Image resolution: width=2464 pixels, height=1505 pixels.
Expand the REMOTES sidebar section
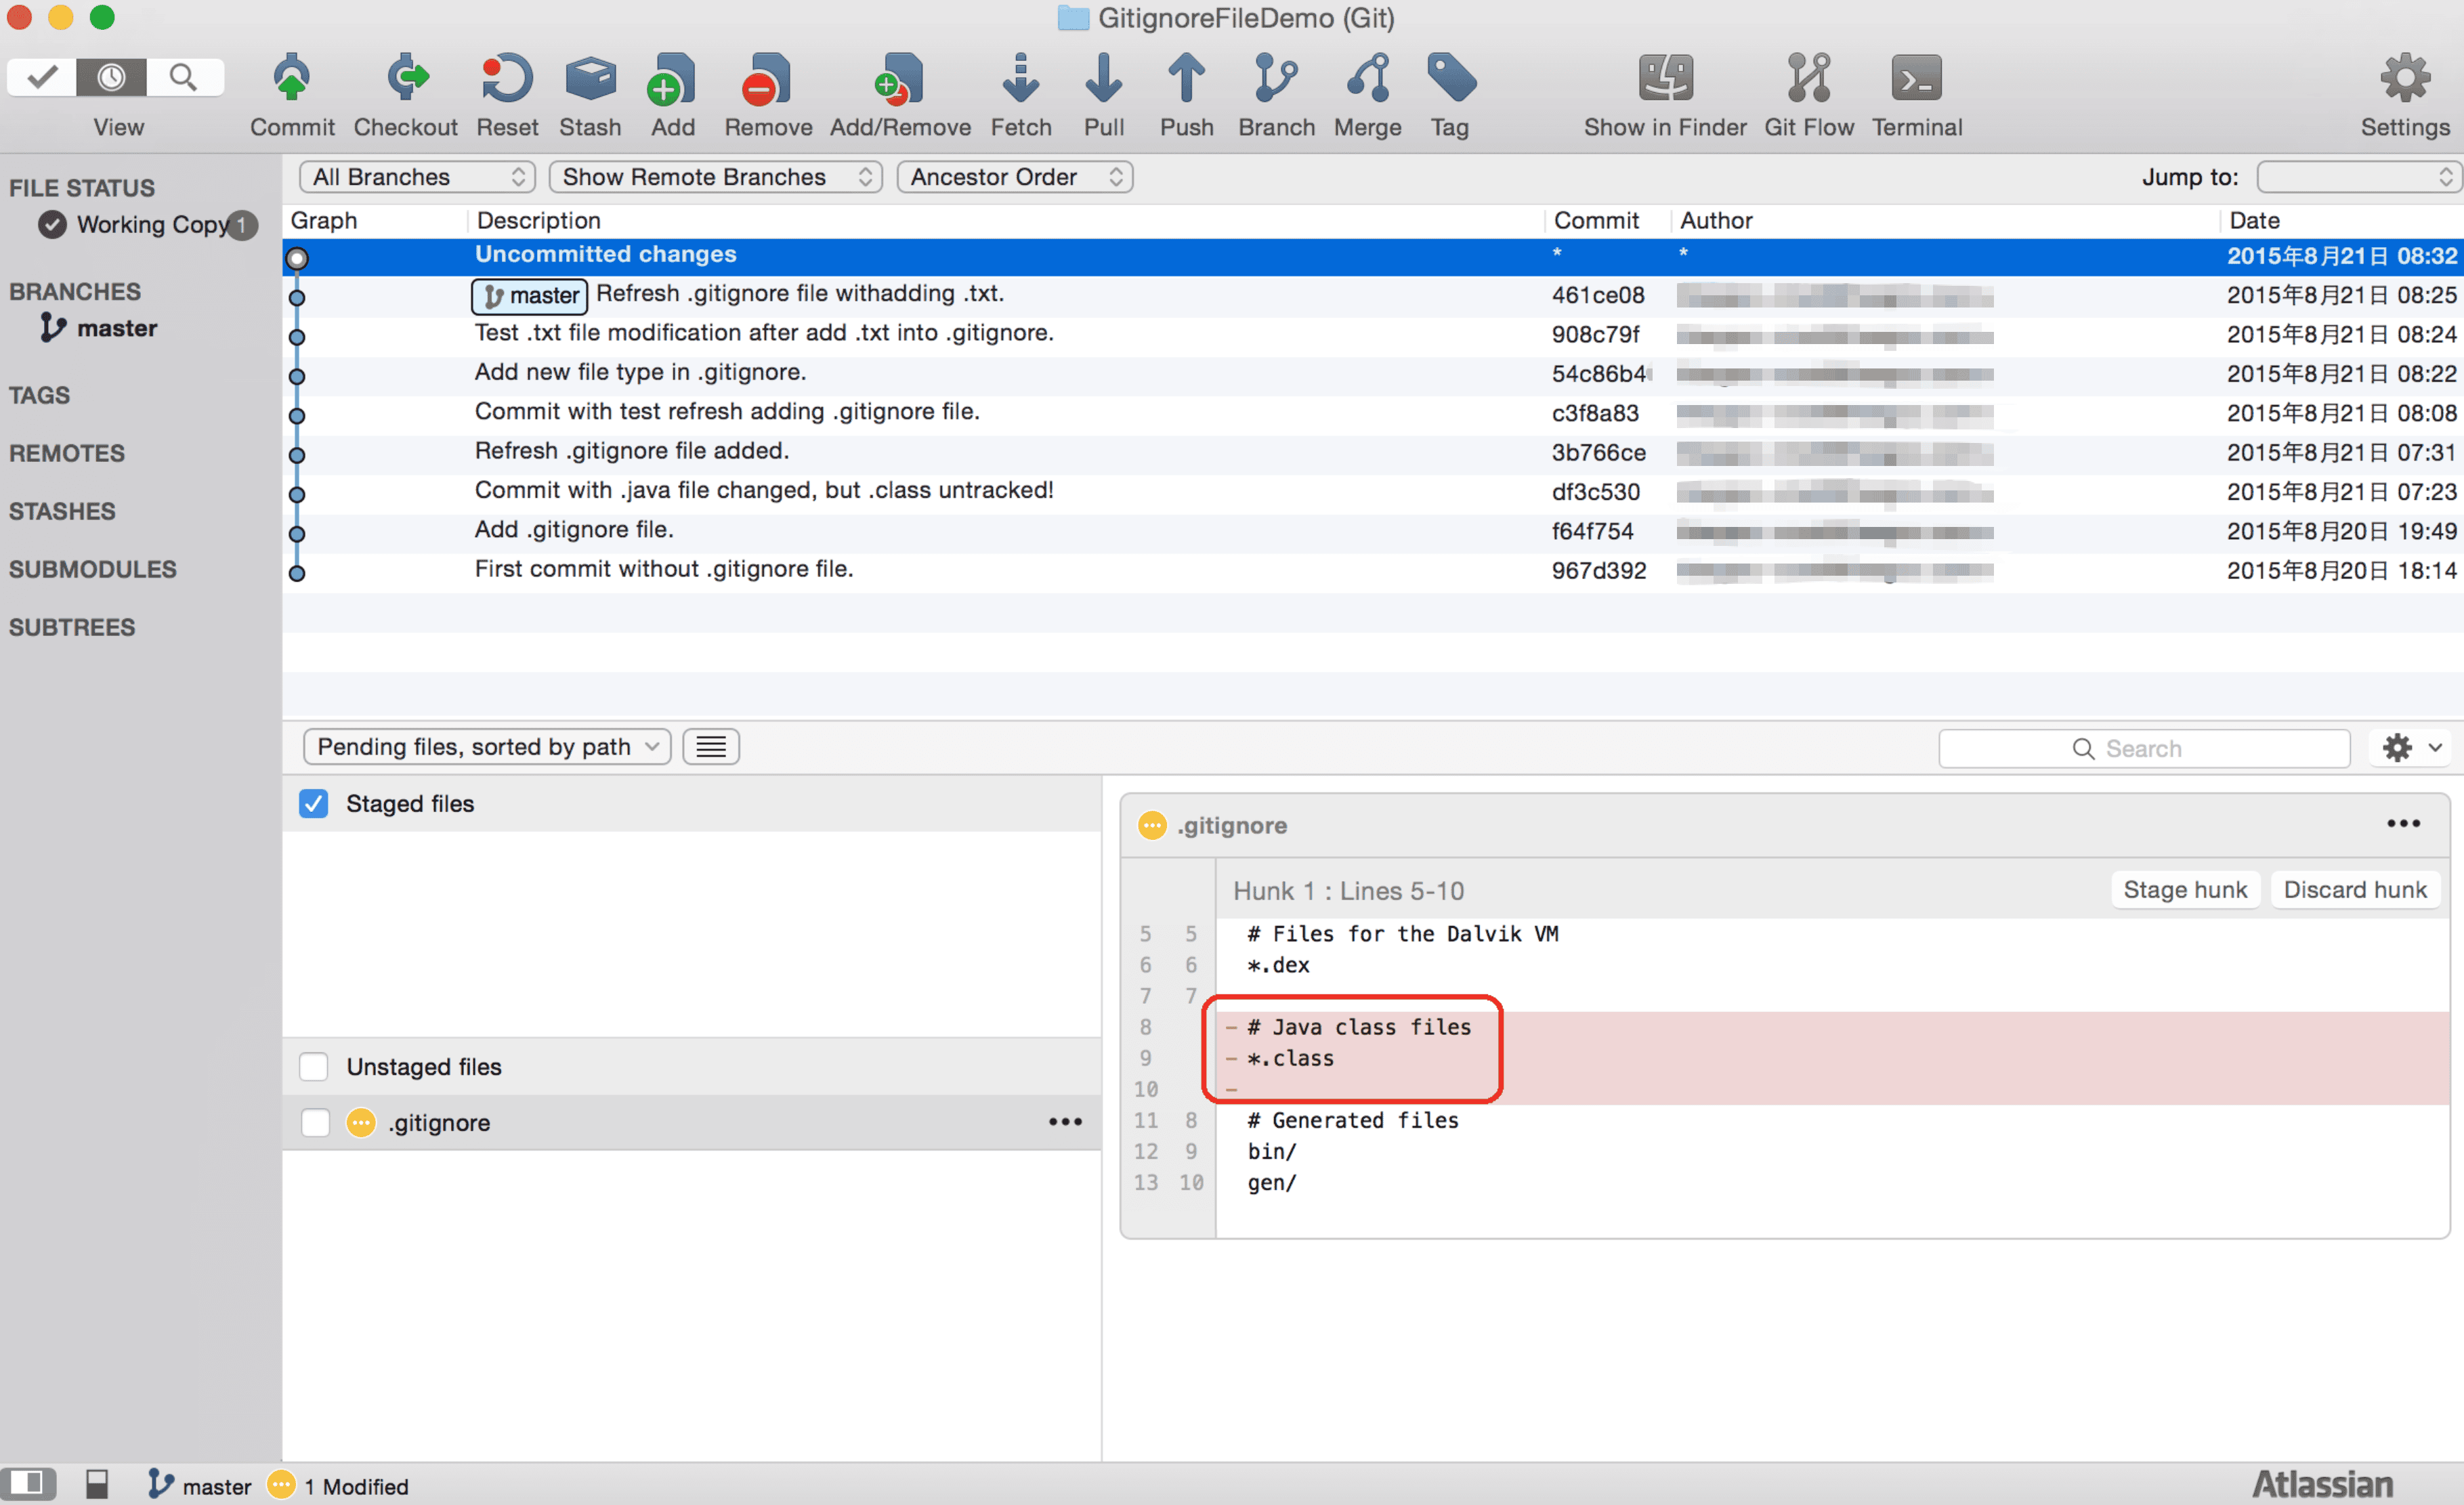pos(67,453)
